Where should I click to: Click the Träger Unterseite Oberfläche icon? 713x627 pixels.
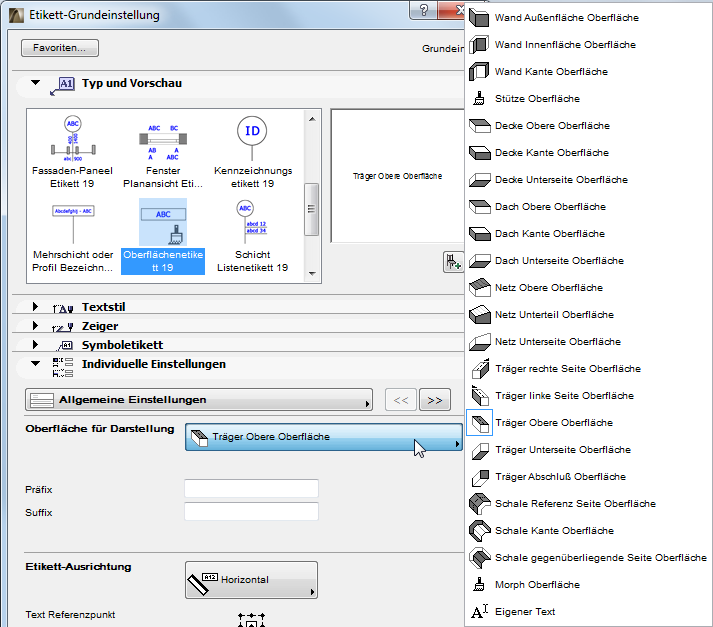pyautogui.click(x=480, y=450)
